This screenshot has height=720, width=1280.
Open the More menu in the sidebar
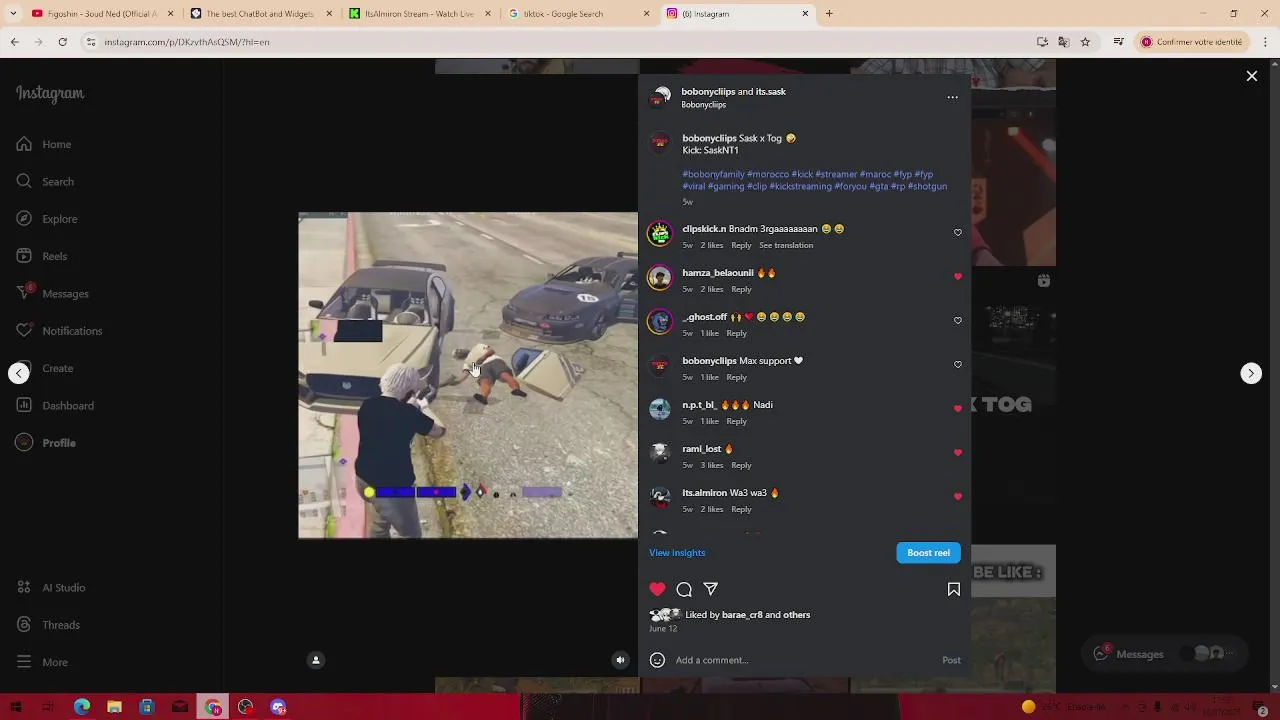[x=42, y=662]
